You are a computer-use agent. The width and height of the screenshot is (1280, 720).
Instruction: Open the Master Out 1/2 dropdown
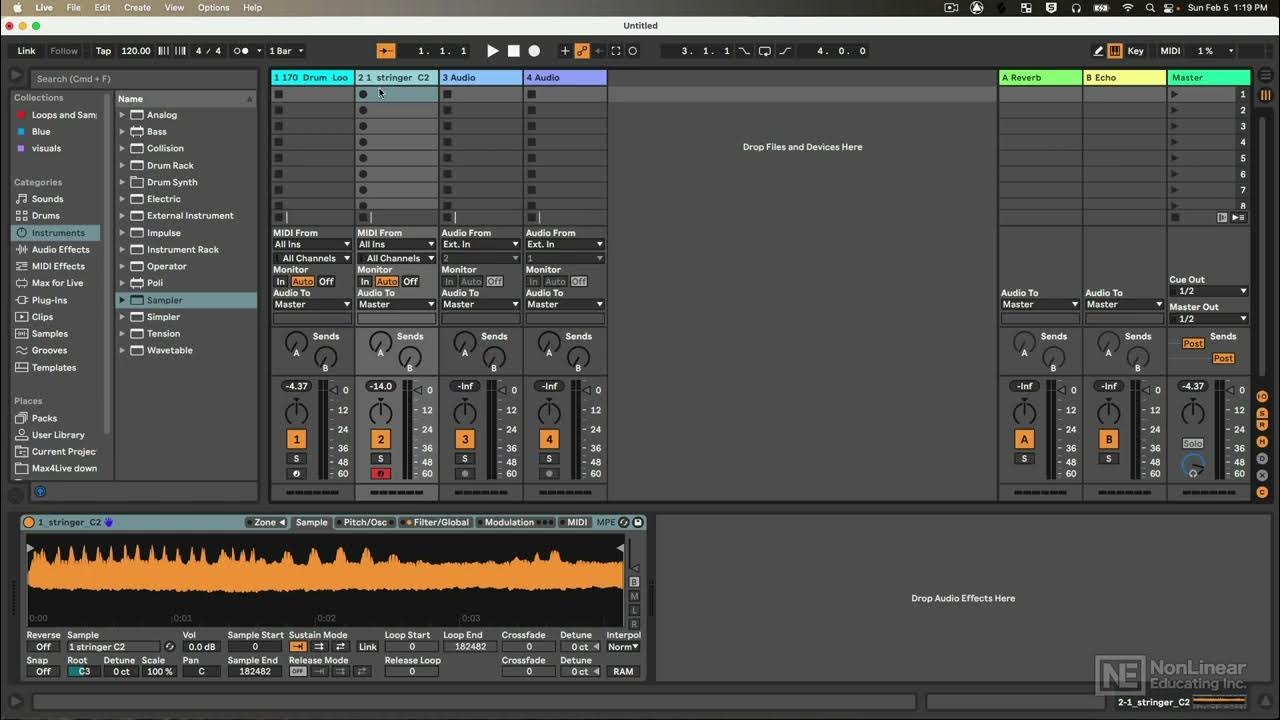click(1209, 319)
